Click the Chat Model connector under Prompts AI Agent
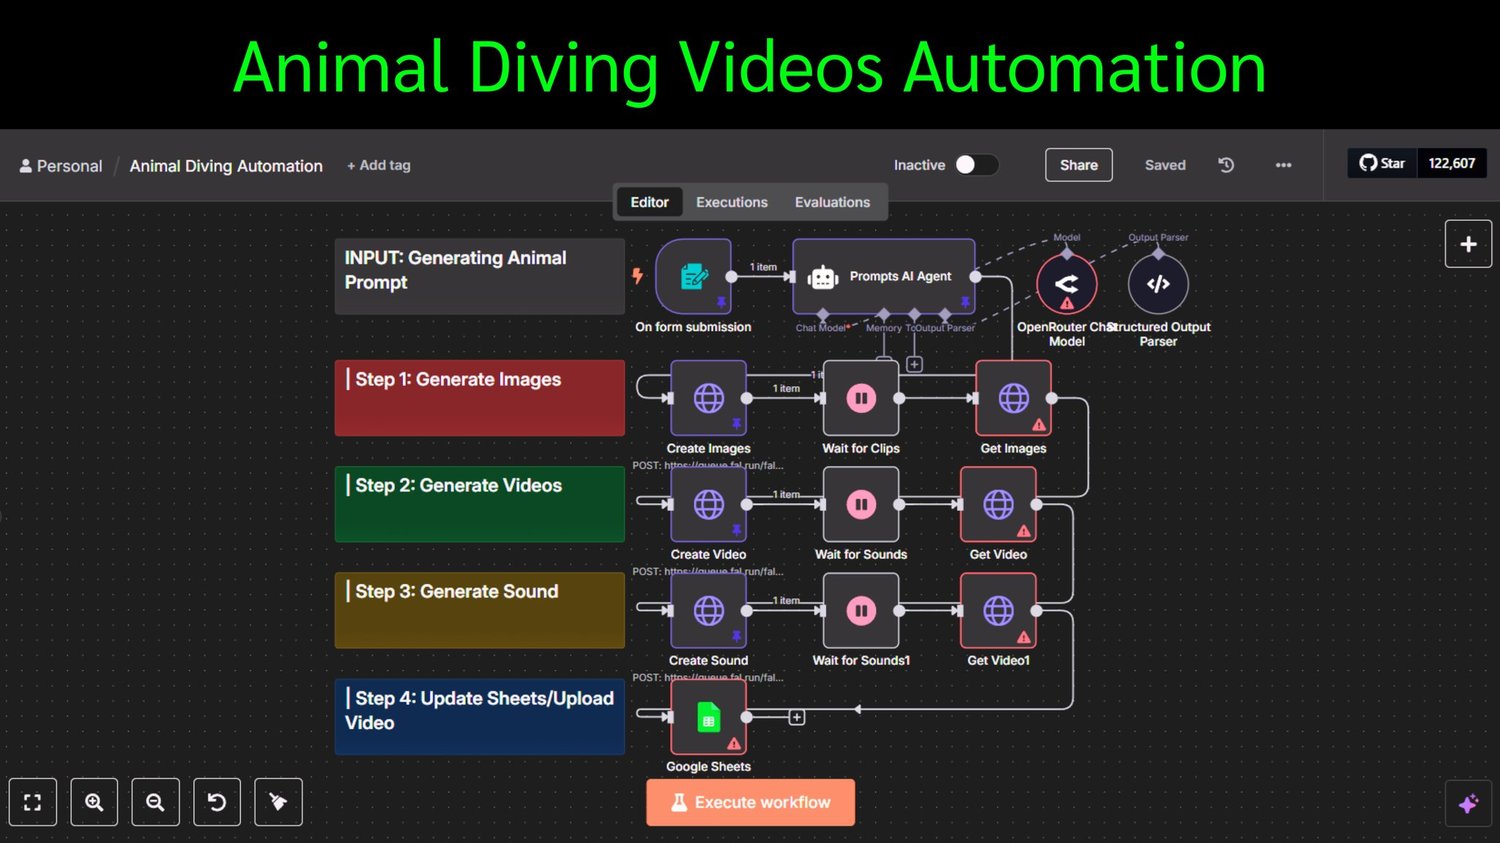The width and height of the screenshot is (1500, 843). coord(823,315)
